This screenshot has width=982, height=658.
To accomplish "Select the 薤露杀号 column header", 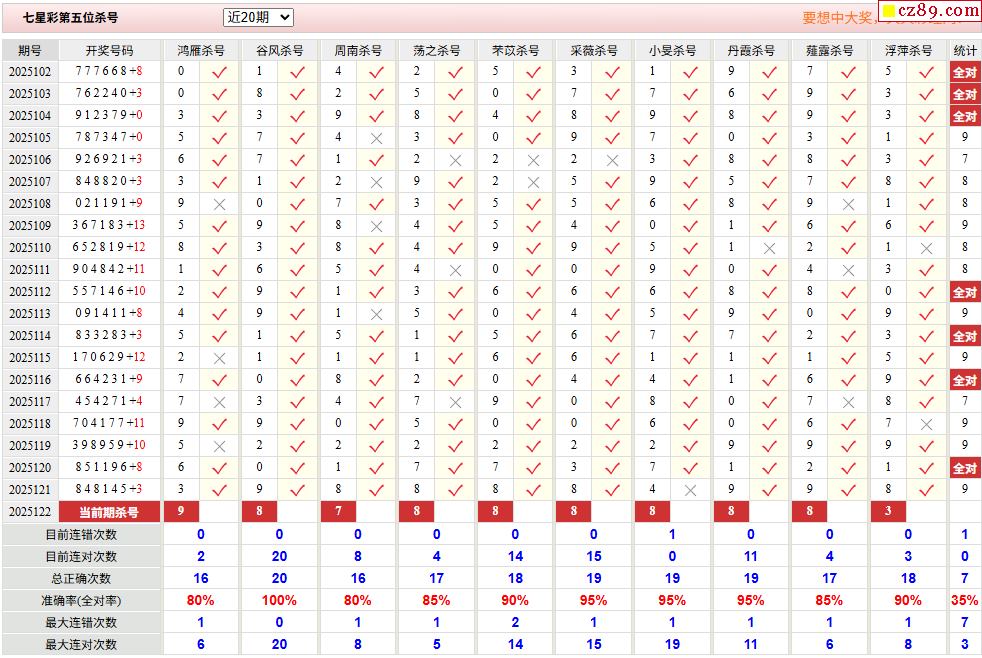I will tap(830, 51).
